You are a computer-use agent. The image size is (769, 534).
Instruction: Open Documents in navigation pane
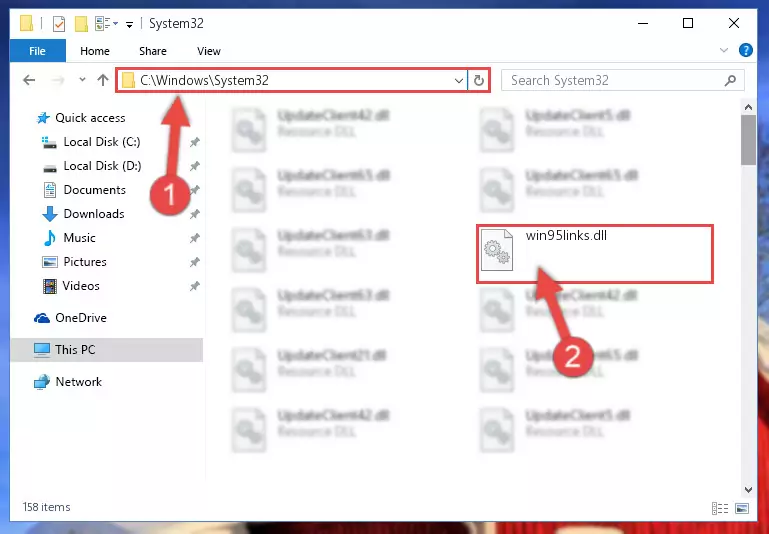pyautogui.click(x=95, y=190)
